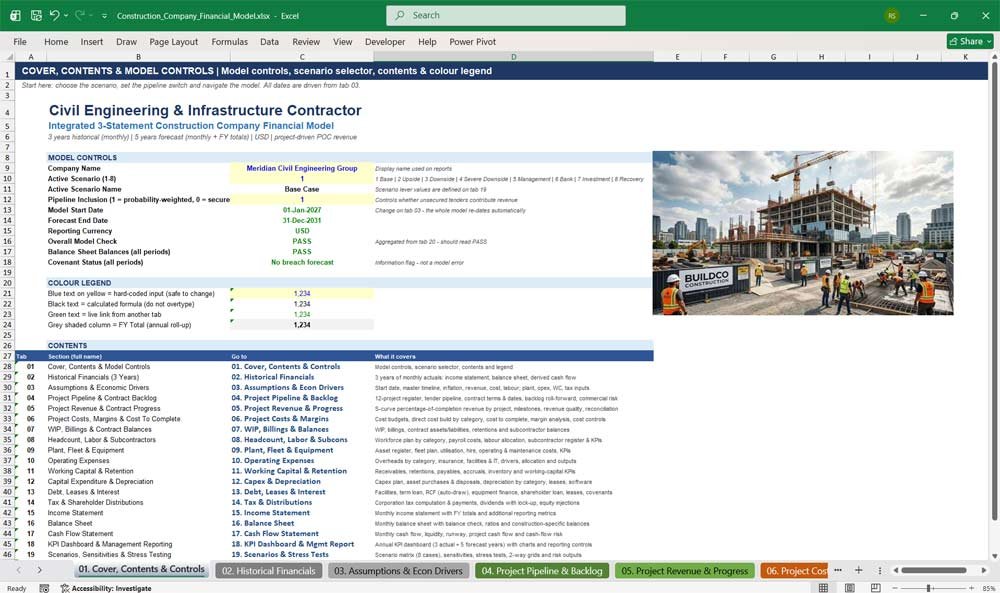The width and height of the screenshot is (1000, 593).
Task: Click the previous sheet navigation arrow
Action: pos(18,570)
